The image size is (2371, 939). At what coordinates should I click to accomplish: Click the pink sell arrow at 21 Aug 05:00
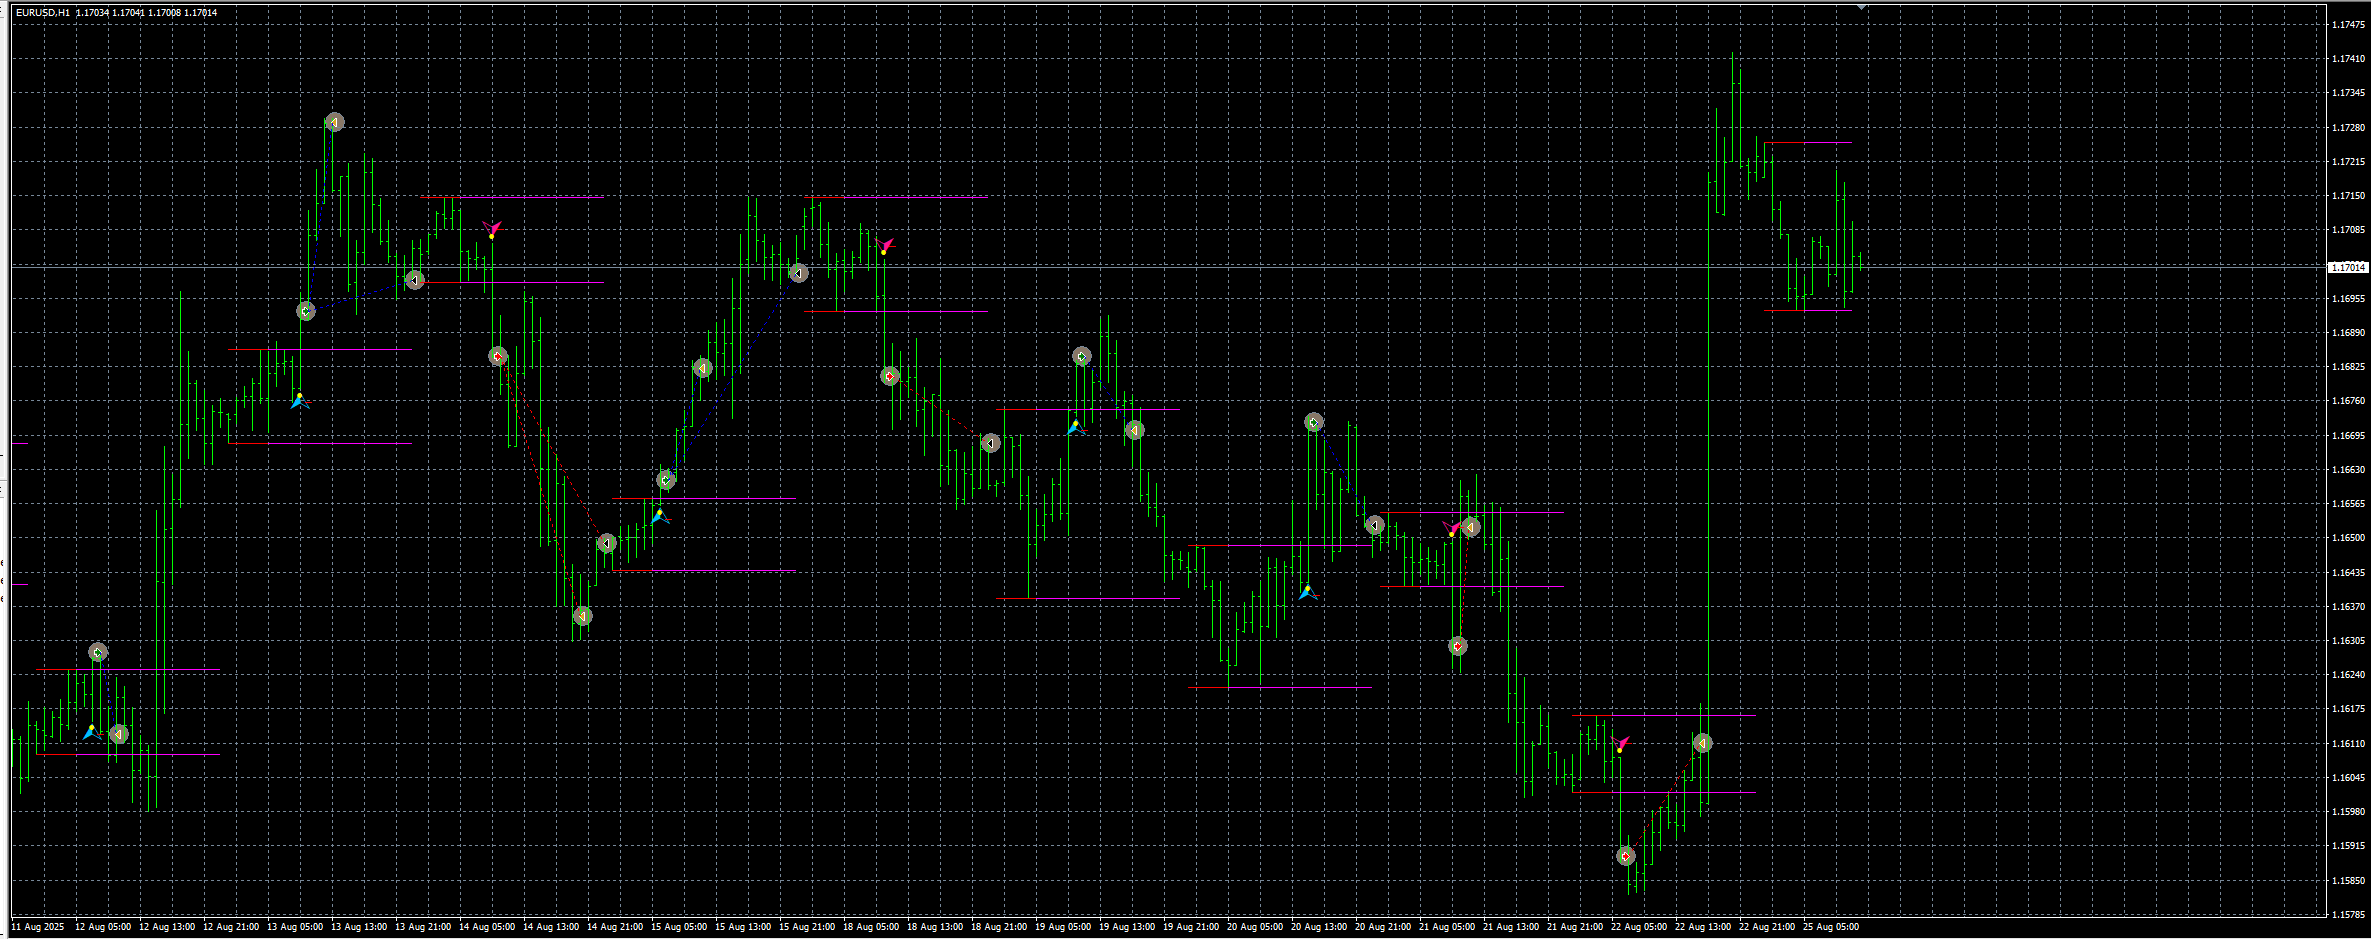tap(1452, 529)
